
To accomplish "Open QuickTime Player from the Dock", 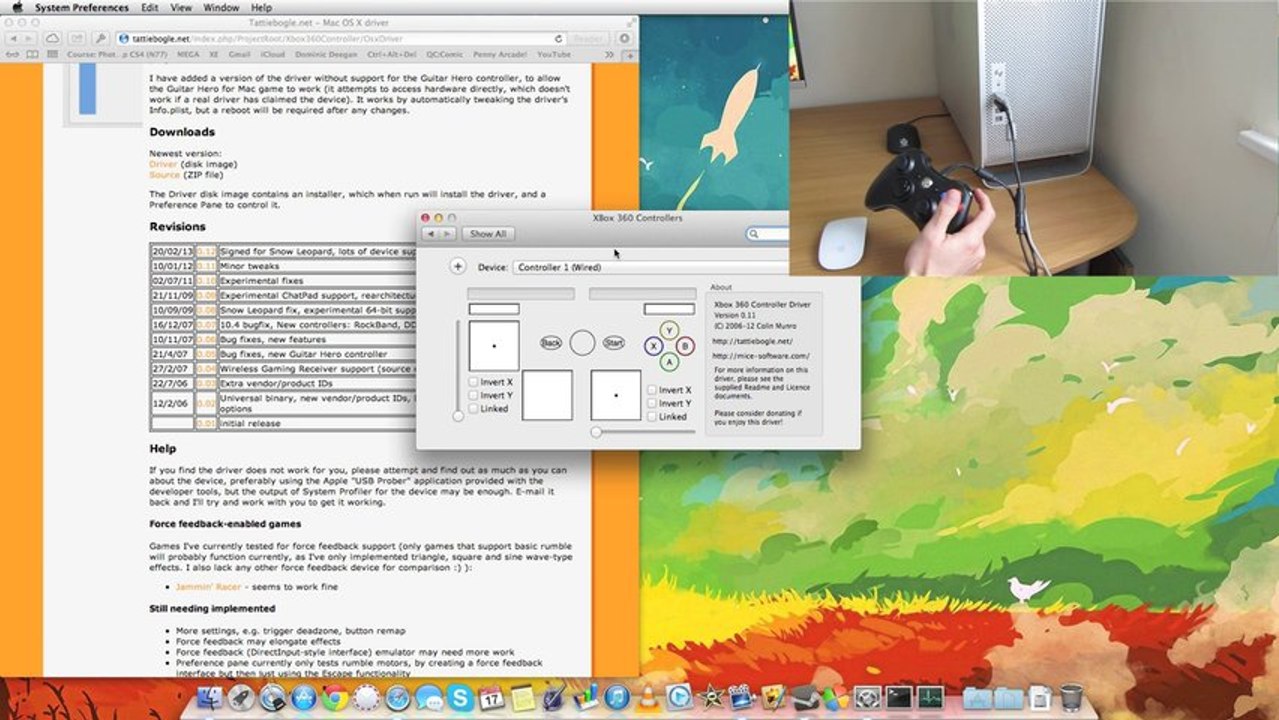I will 679,697.
